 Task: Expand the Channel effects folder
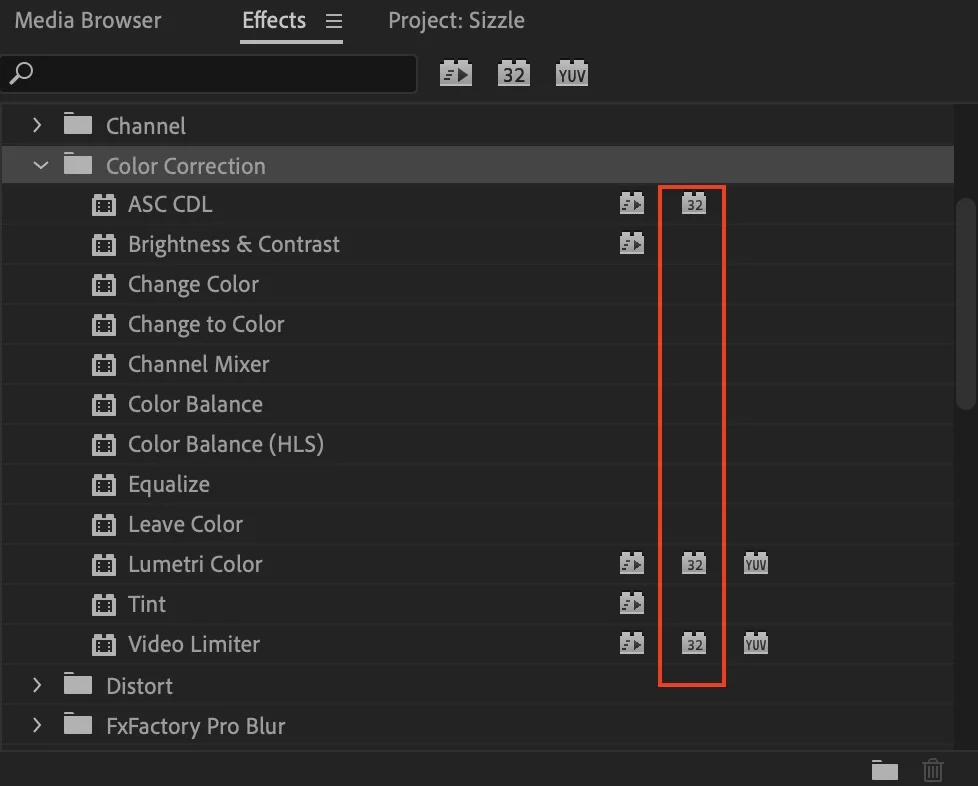37,125
